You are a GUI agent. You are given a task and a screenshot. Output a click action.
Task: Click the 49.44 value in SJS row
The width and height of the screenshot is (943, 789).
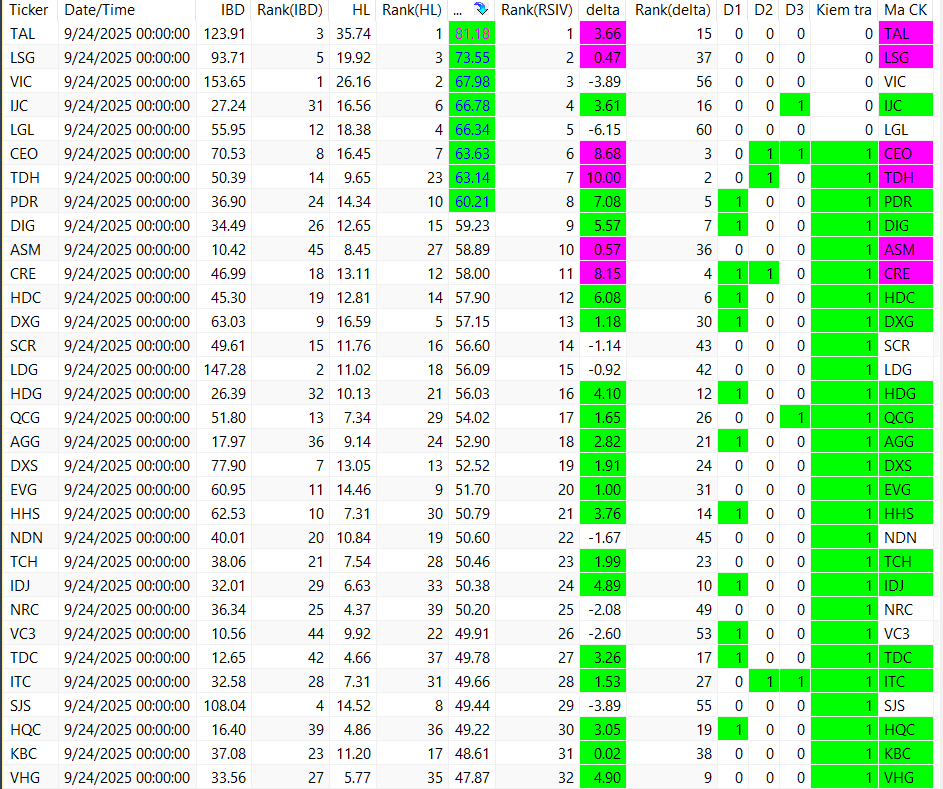(472, 706)
